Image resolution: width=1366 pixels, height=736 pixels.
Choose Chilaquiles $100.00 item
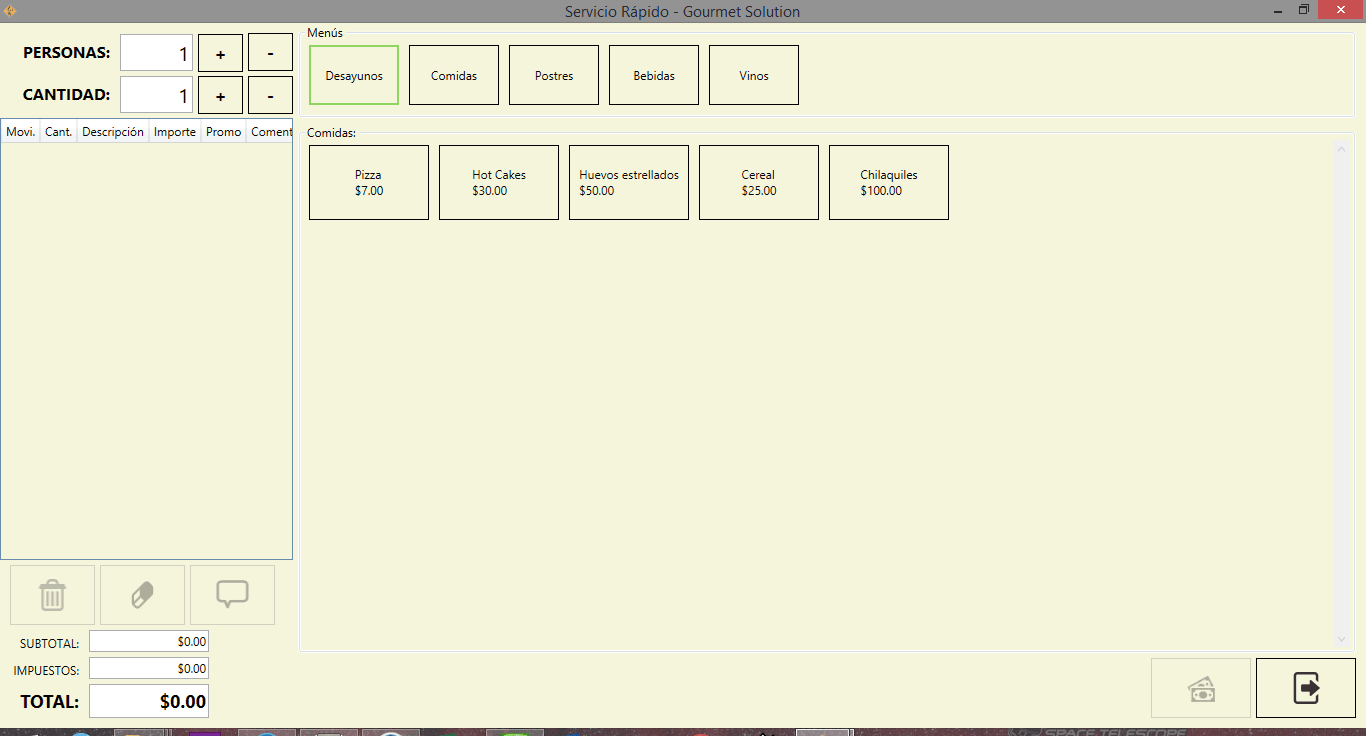(889, 182)
